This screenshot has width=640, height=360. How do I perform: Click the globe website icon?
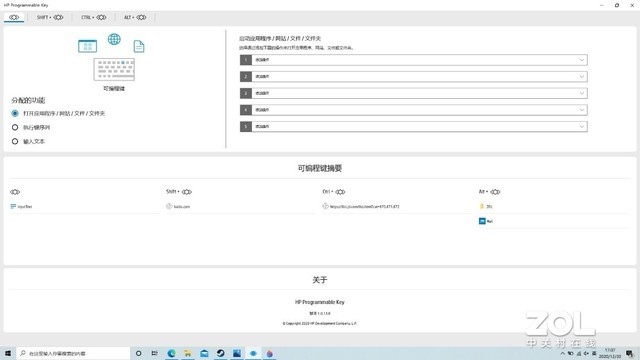click(x=114, y=39)
